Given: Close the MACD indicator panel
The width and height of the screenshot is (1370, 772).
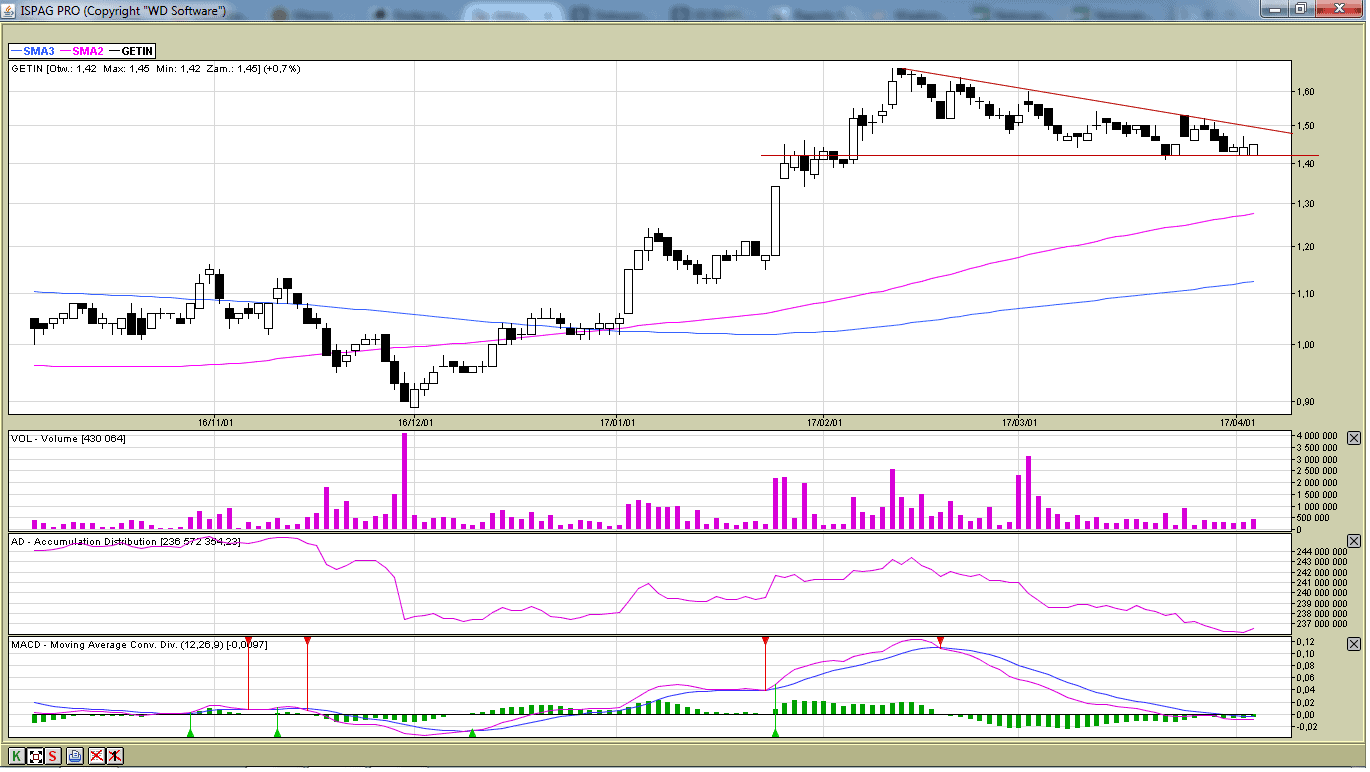Looking at the screenshot, I should coord(1354,645).
